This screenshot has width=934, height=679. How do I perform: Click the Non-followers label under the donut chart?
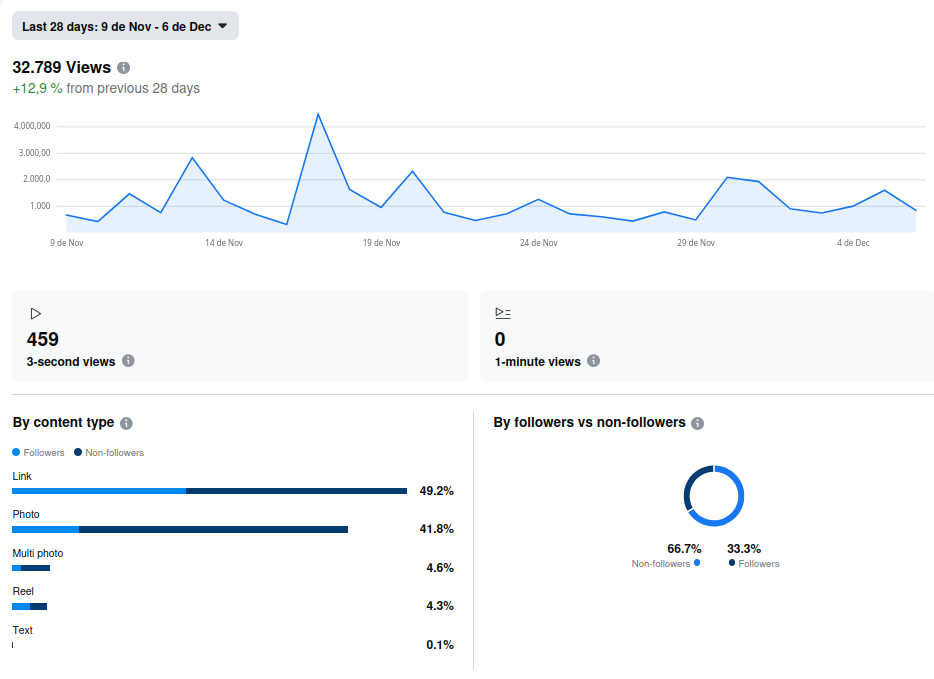click(x=661, y=564)
